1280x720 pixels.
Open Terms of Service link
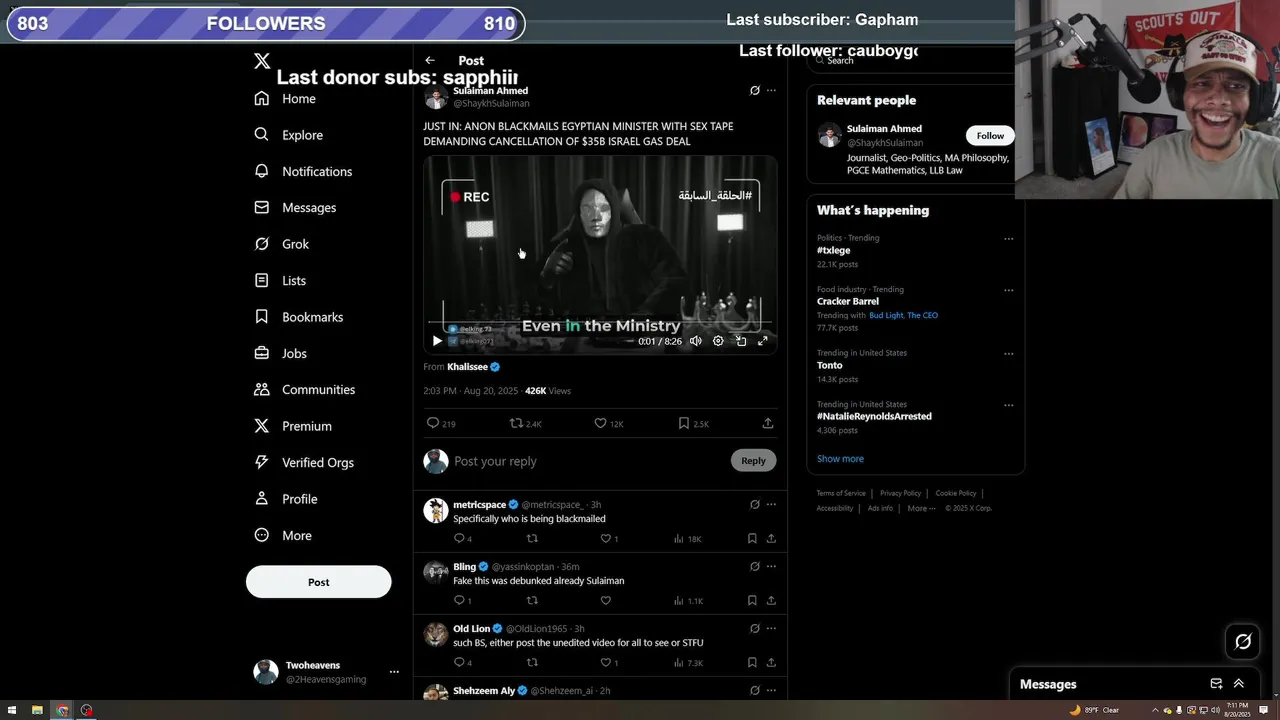(x=841, y=493)
